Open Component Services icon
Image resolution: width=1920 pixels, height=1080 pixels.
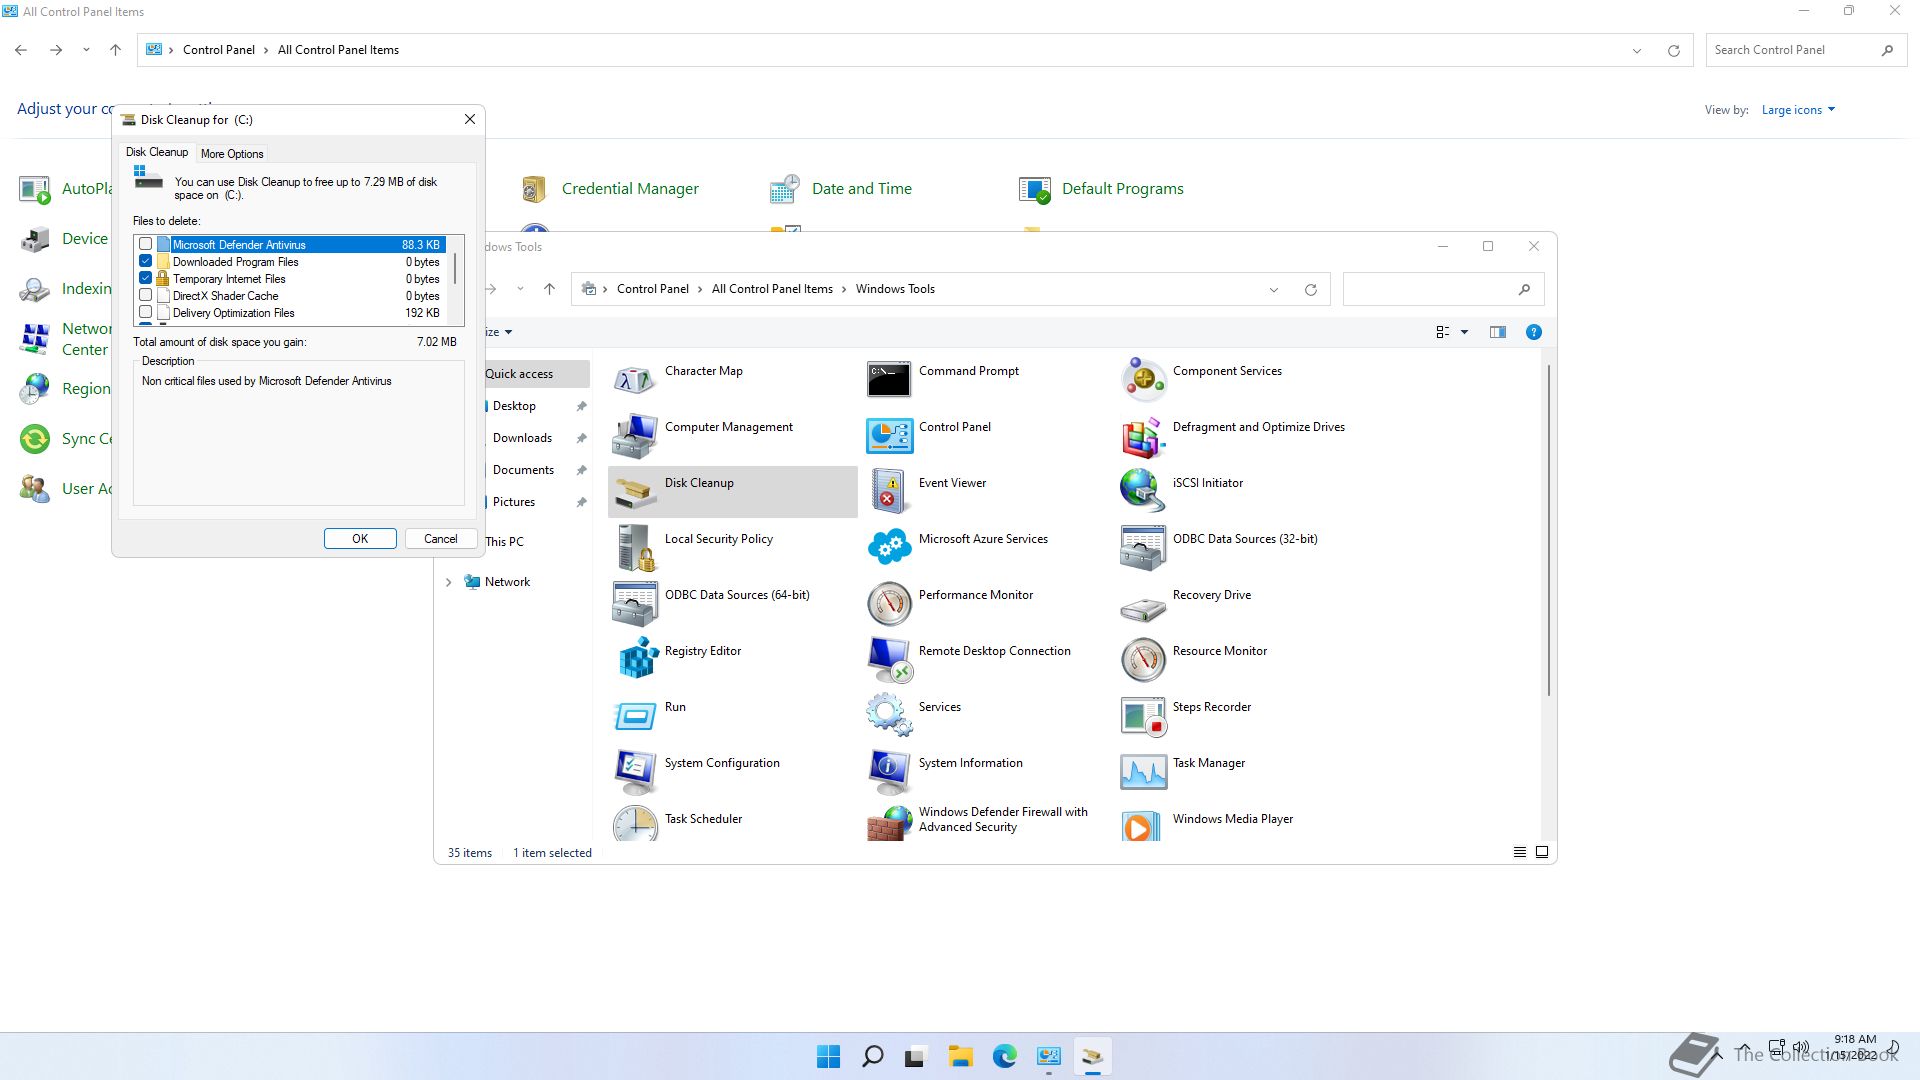point(1143,380)
